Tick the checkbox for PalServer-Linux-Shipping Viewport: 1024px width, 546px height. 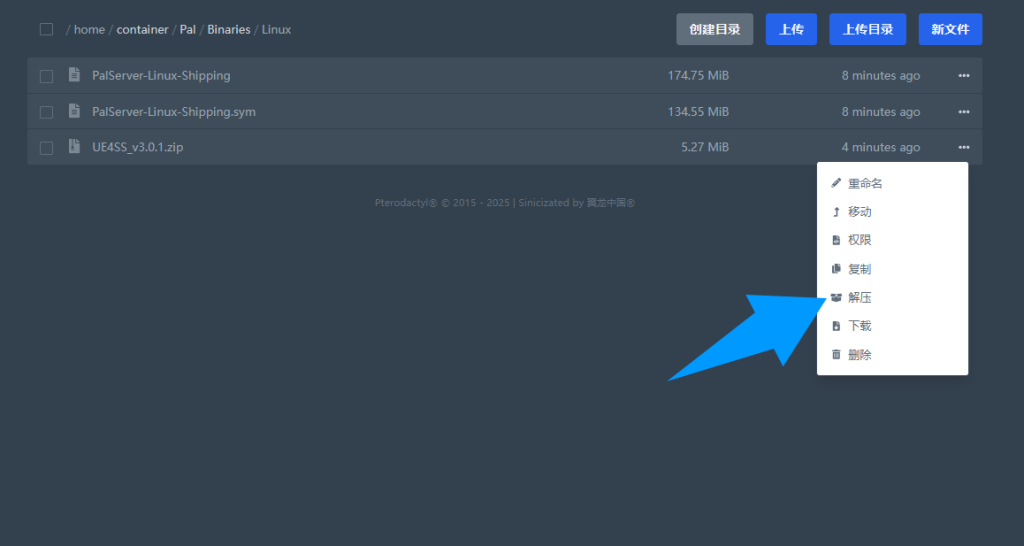point(46,76)
